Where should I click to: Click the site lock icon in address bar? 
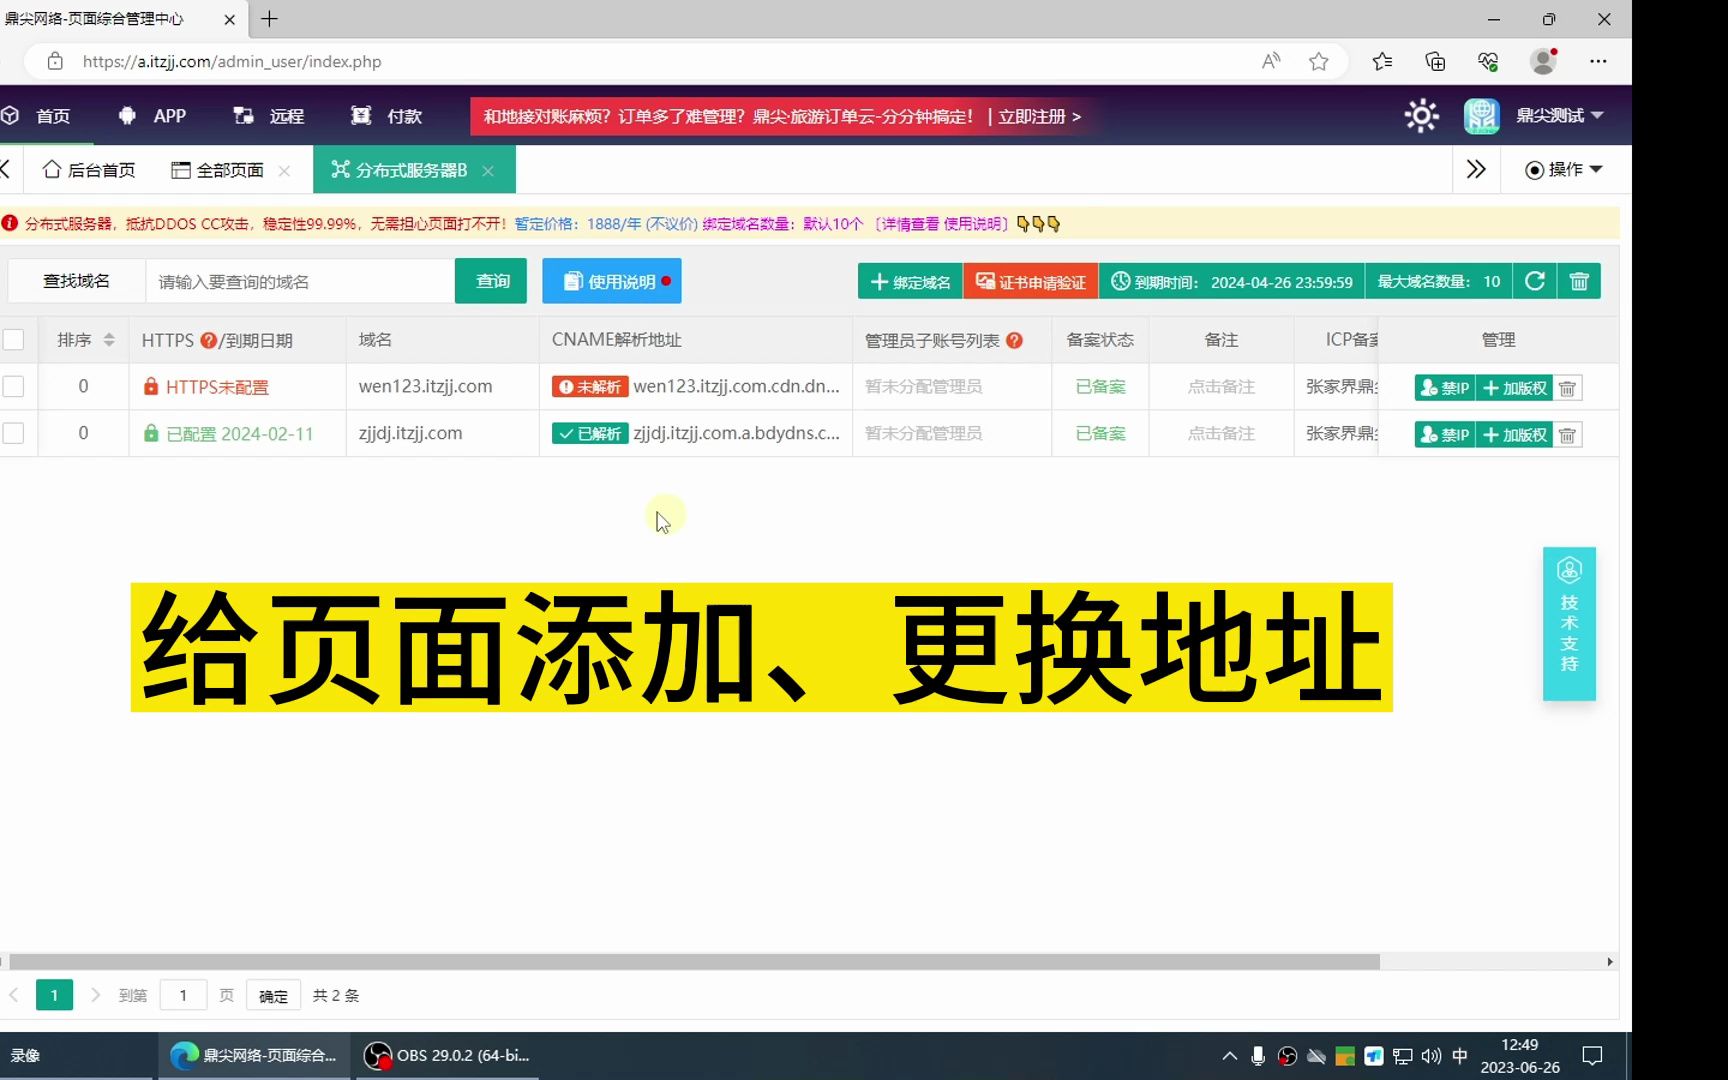click(55, 61)
